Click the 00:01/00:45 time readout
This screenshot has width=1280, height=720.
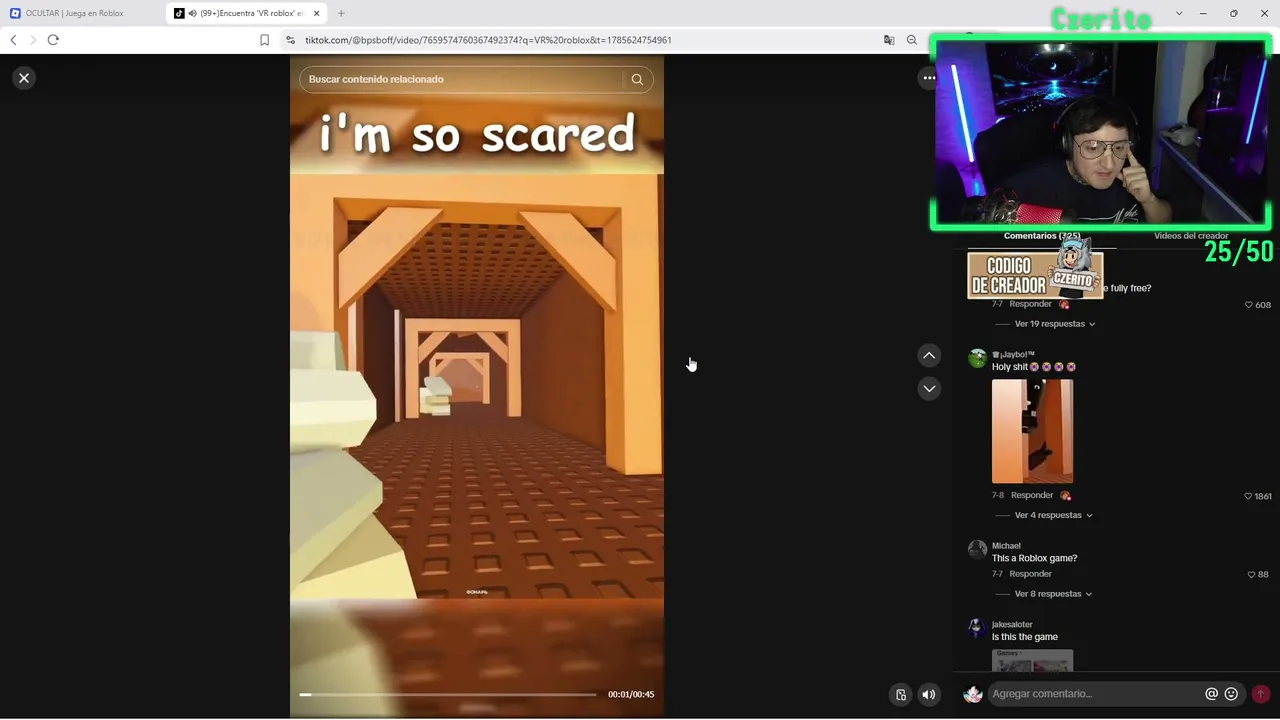pos(631,695)
